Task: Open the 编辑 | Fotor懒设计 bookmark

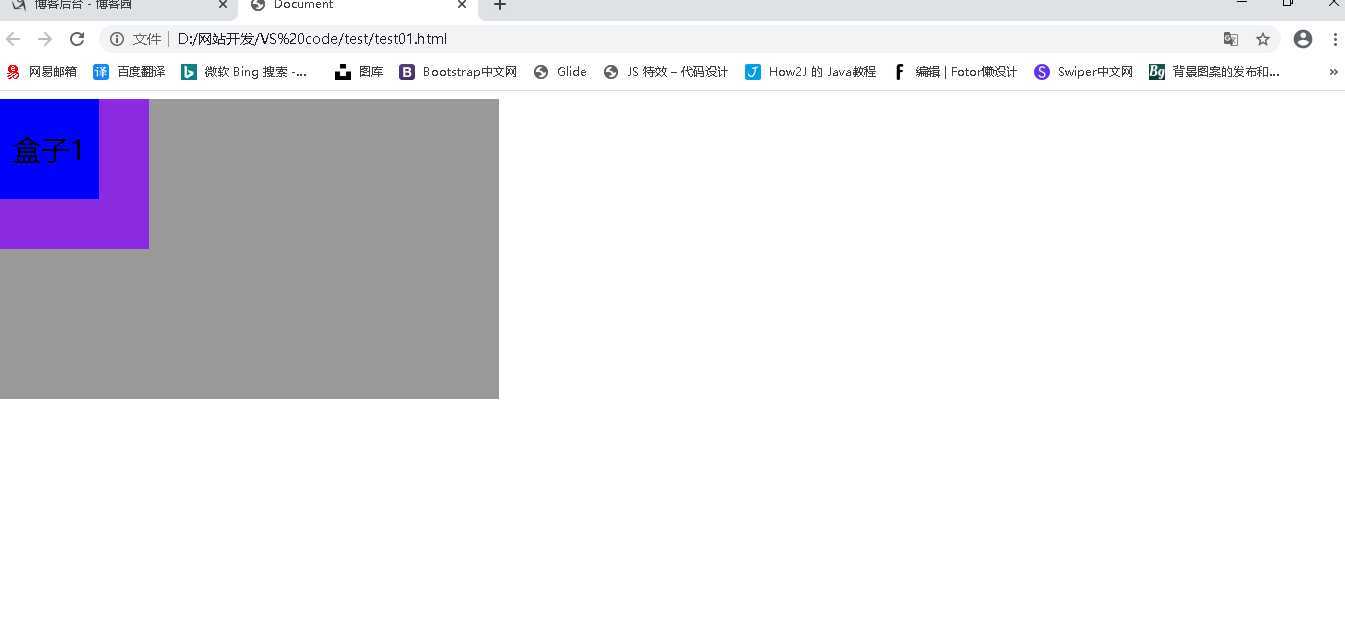Action: pos(955,72)
